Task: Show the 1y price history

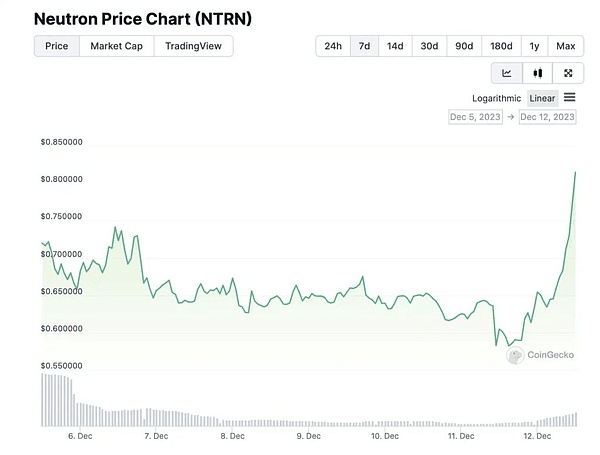Action: 535,46
